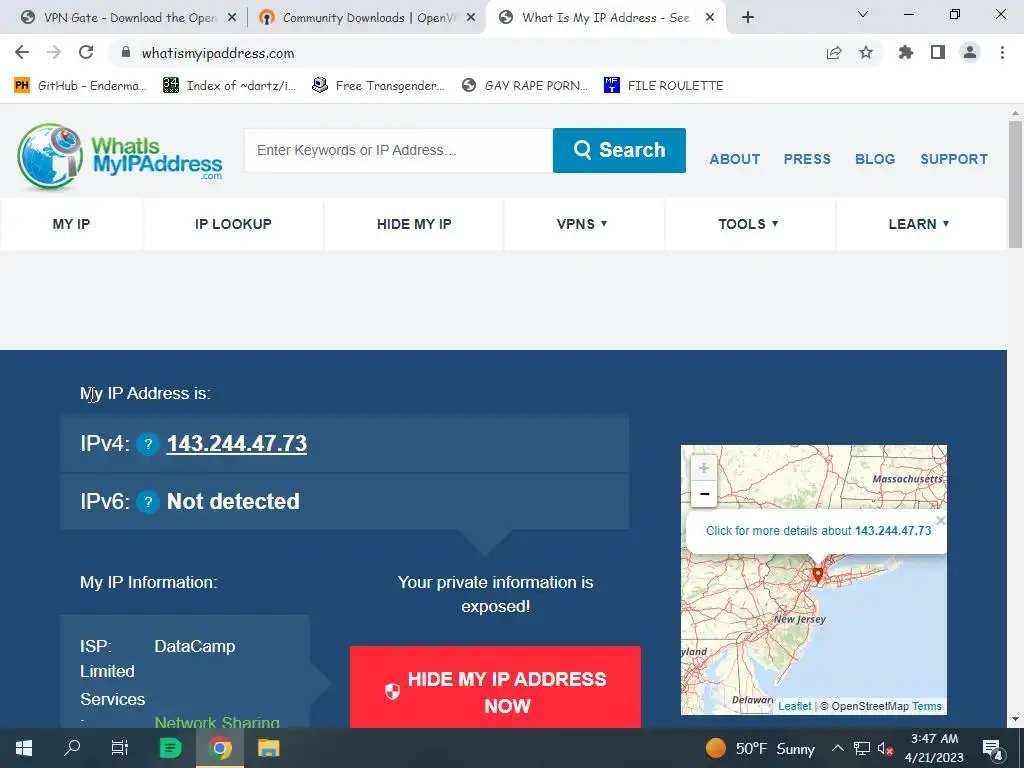Click the padlock site info icon
Image resolution: width=1024 pixels, height=768 pixels.
pyautogui.click(x=127, y=52)
